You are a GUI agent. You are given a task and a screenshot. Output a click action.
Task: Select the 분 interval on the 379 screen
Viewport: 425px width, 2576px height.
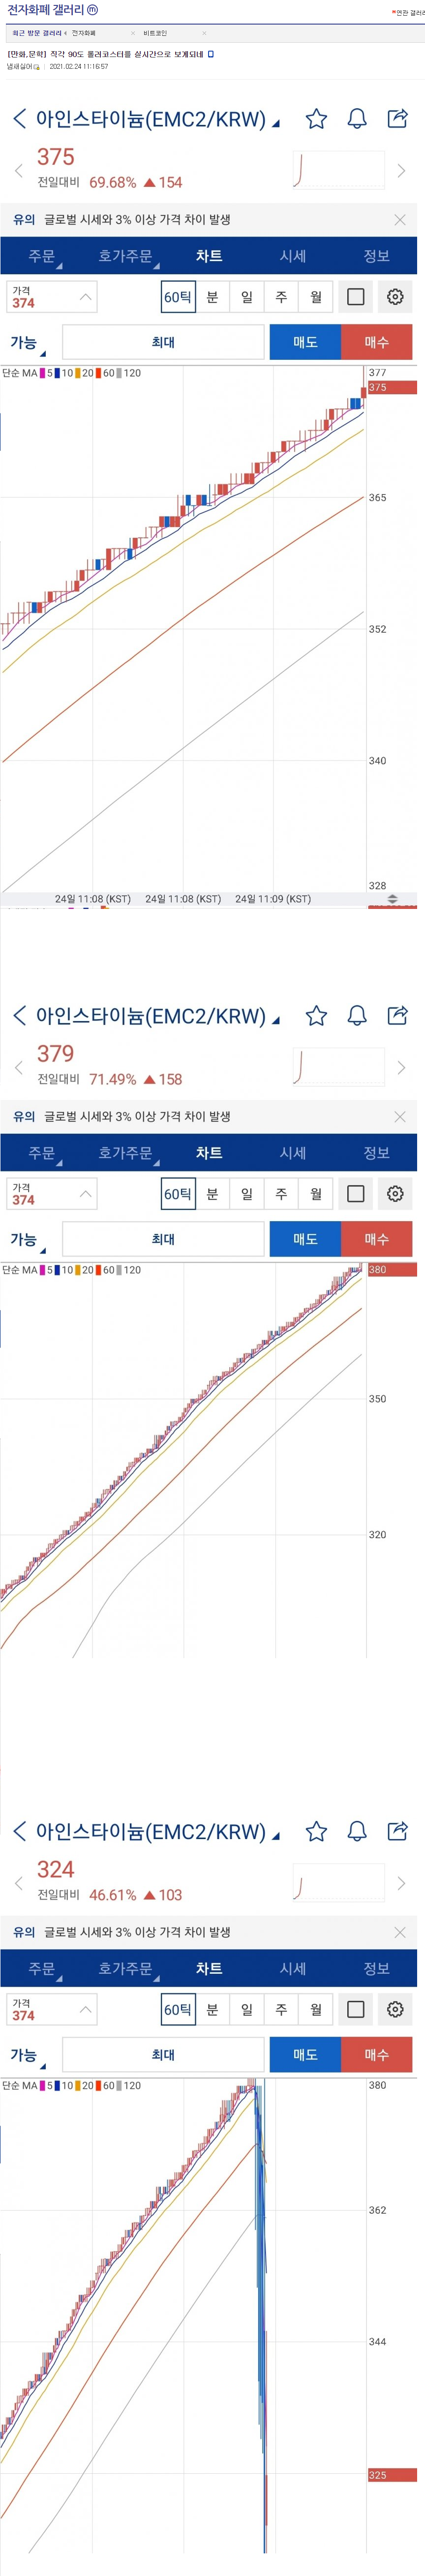click(212, 1194)
